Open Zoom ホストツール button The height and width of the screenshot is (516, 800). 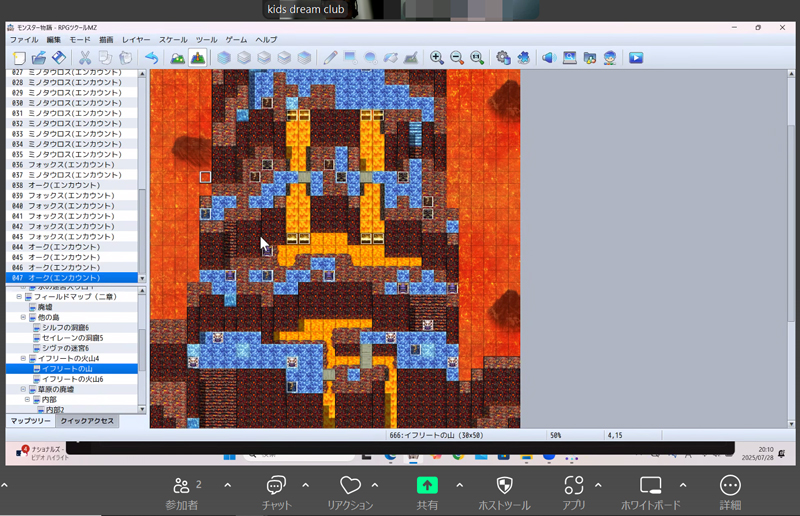[x=504, y=493]
